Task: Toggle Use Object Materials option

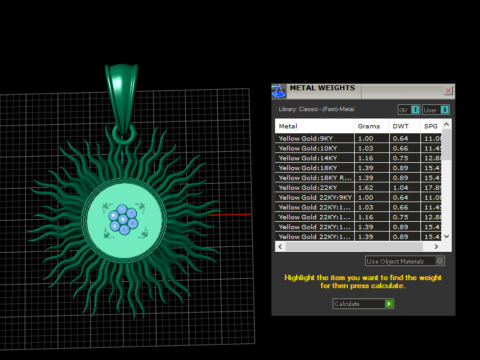Action: 405,261
